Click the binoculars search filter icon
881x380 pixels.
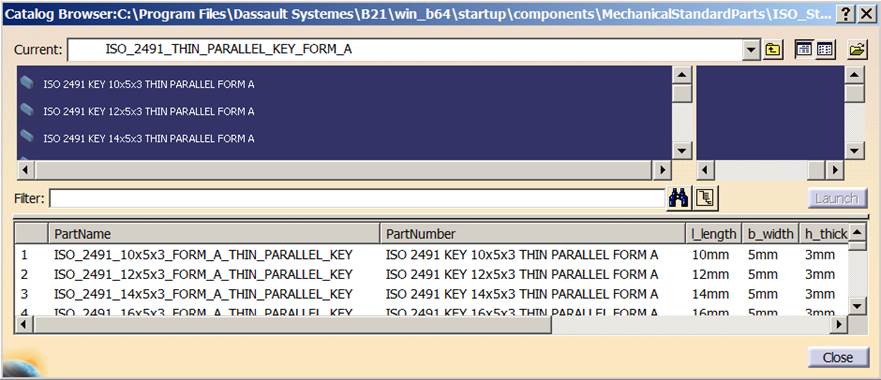coord(679,198)
